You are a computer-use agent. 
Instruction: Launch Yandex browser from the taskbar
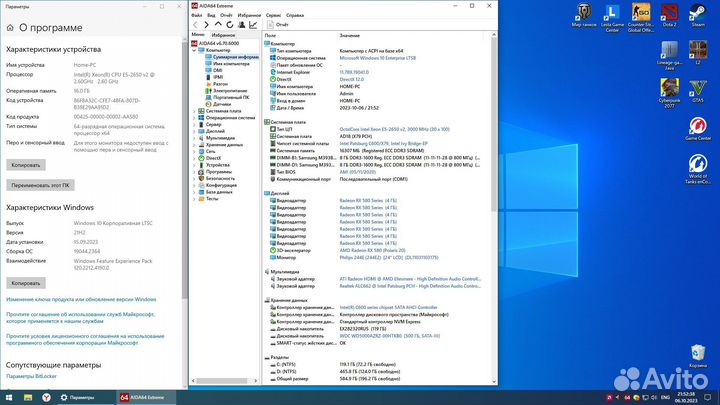[46, 398]
